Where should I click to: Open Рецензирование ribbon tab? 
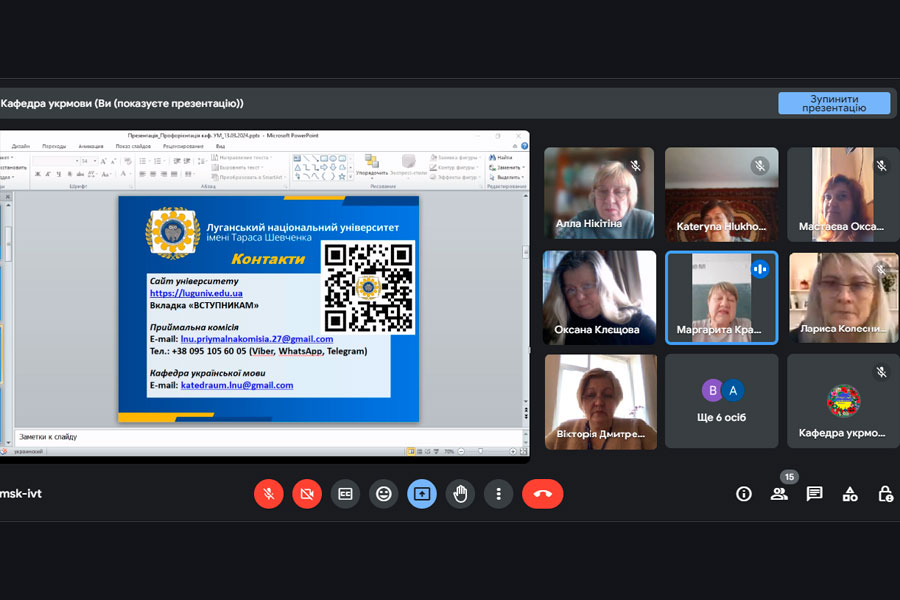183,146
